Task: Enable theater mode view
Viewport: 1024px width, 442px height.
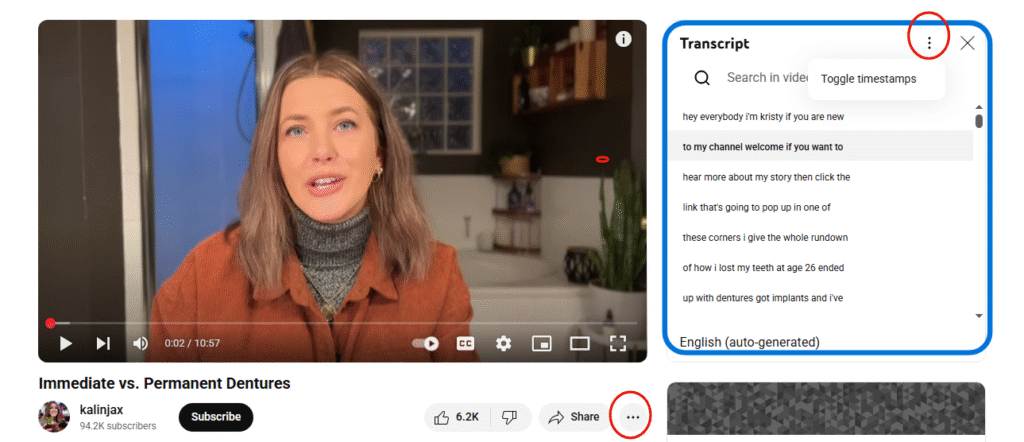Action: (x=579, y=343)
